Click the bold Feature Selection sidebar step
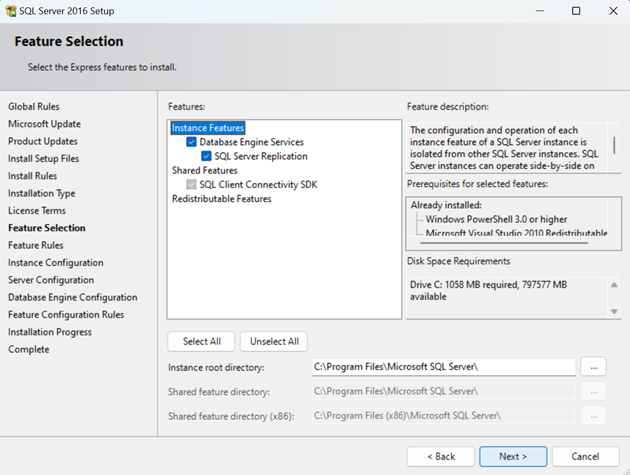 pos(47,228)
